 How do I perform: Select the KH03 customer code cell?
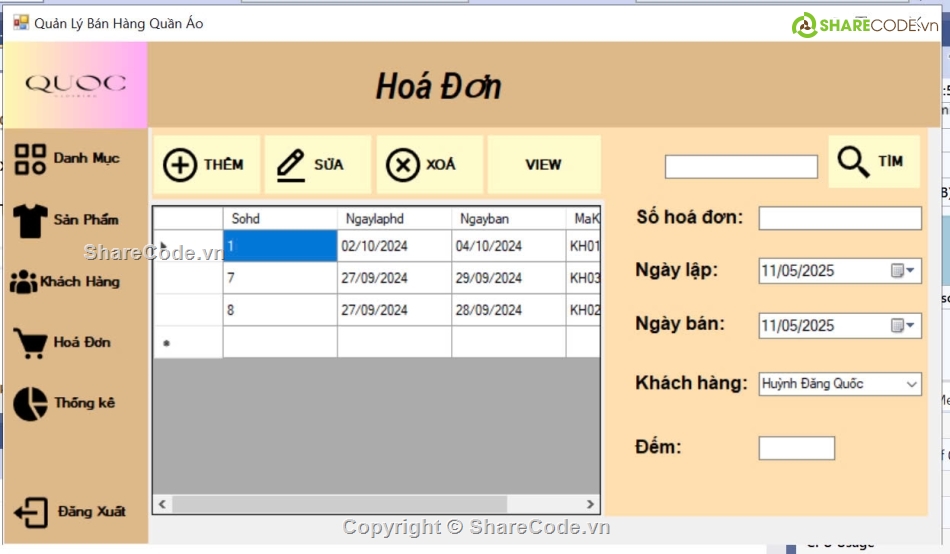pyautogui.click(x=583, y=278)
